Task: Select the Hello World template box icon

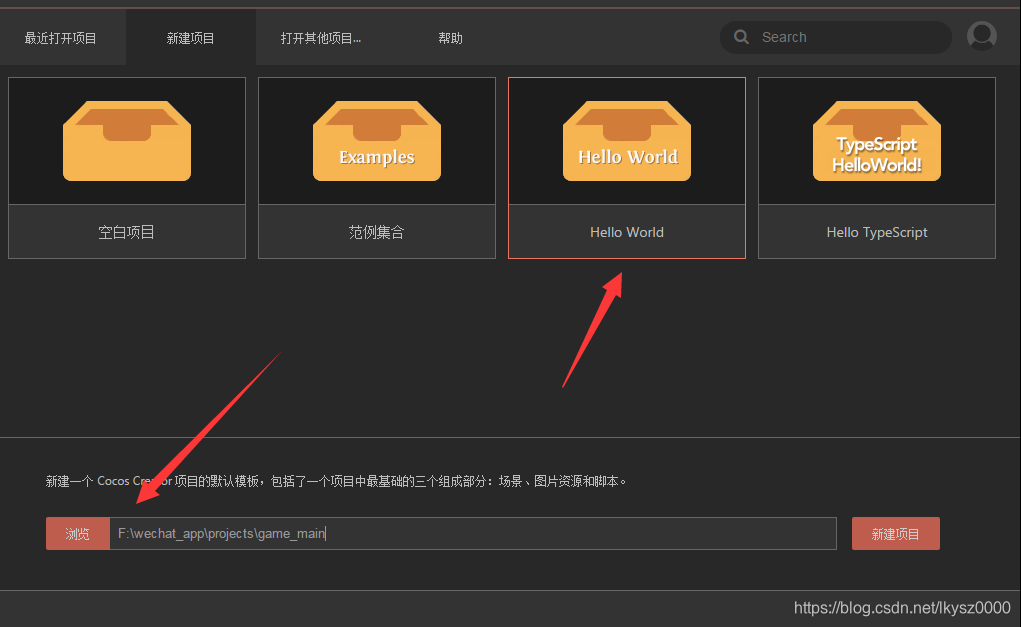Action: pos(627,141)
